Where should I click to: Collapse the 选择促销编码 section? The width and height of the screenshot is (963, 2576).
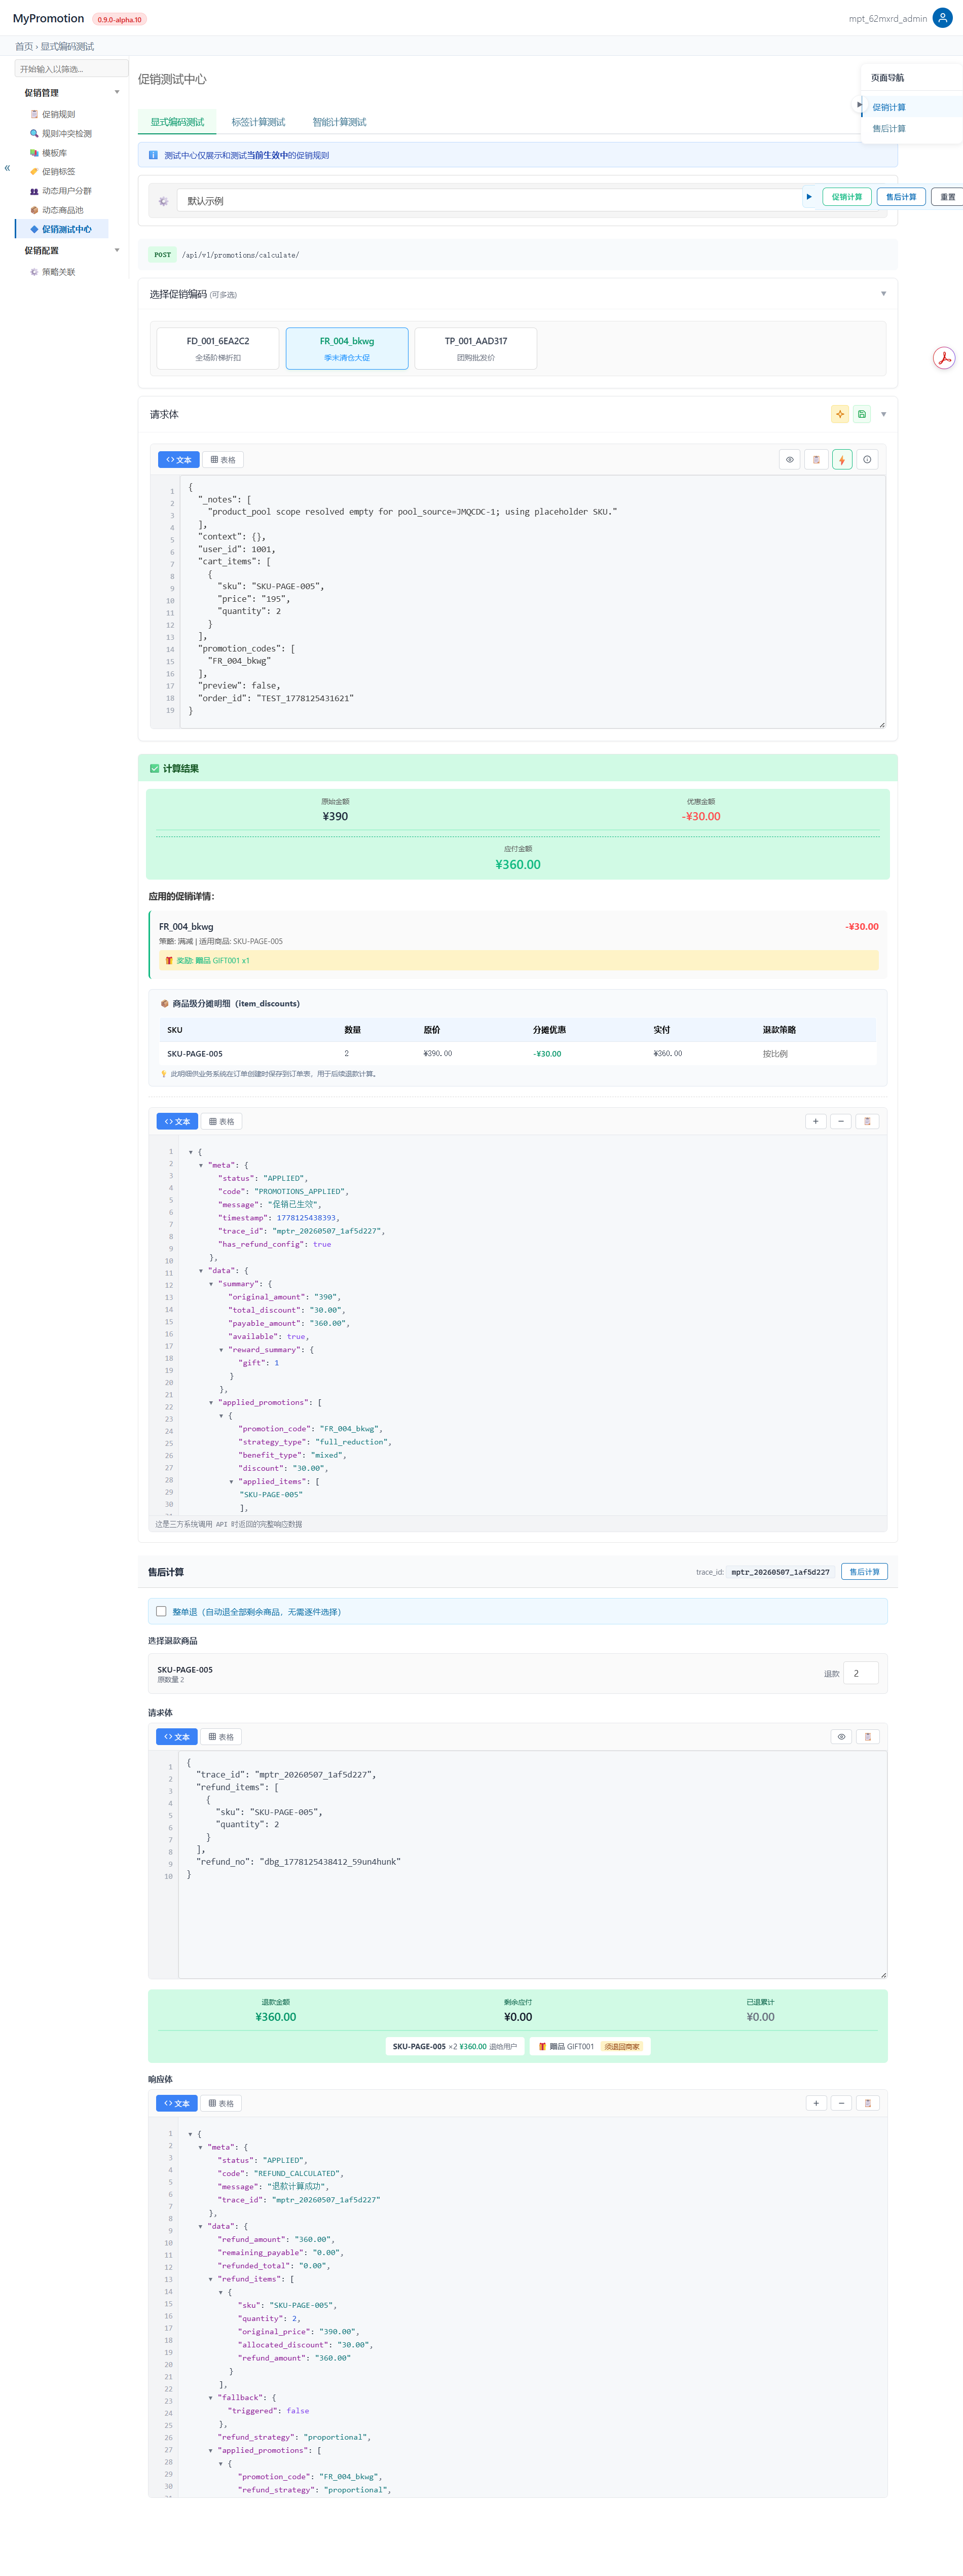pos(883,294)
